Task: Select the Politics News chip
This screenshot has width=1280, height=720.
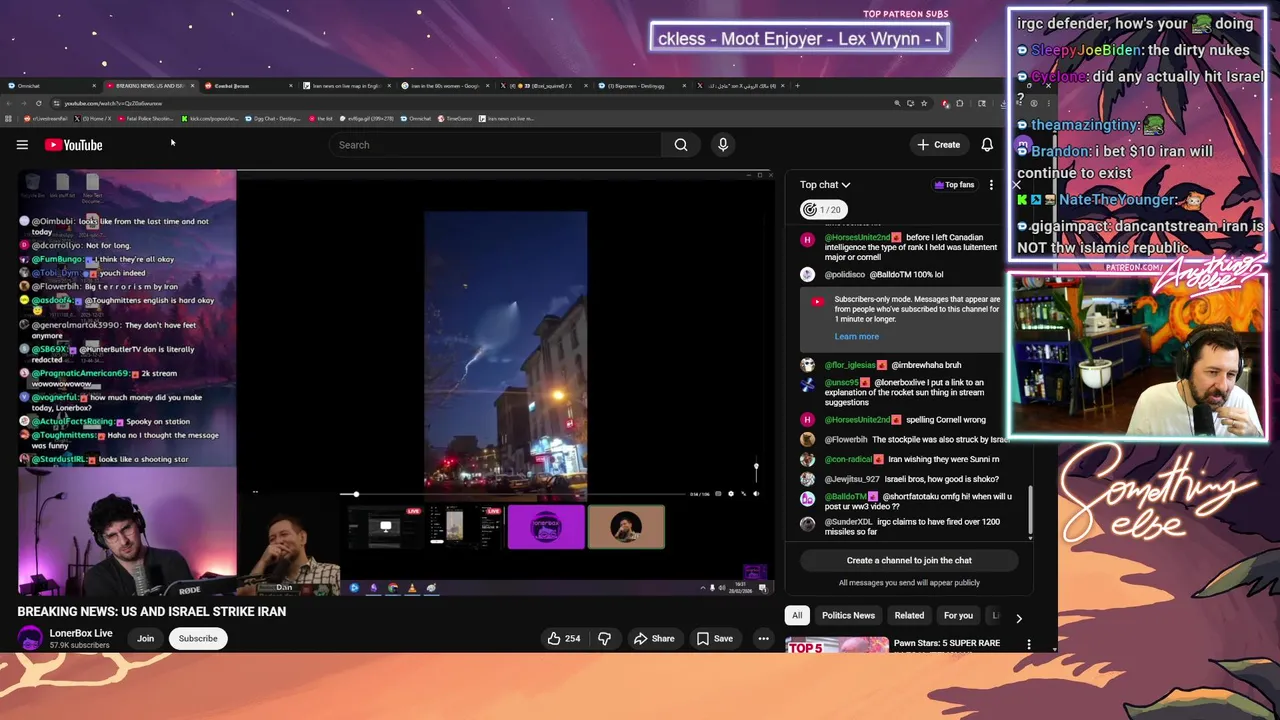Action: click(x=848, y=615)
